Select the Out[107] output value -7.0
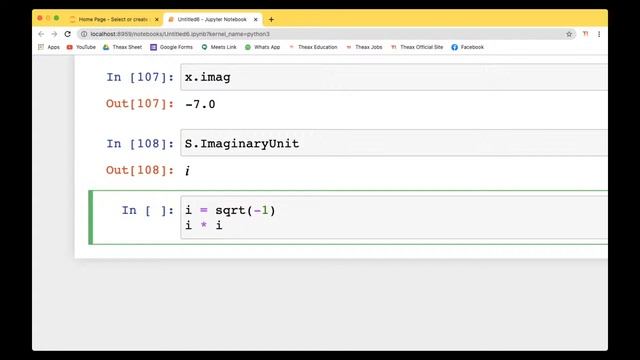640x360 pixels. point(200,104)
